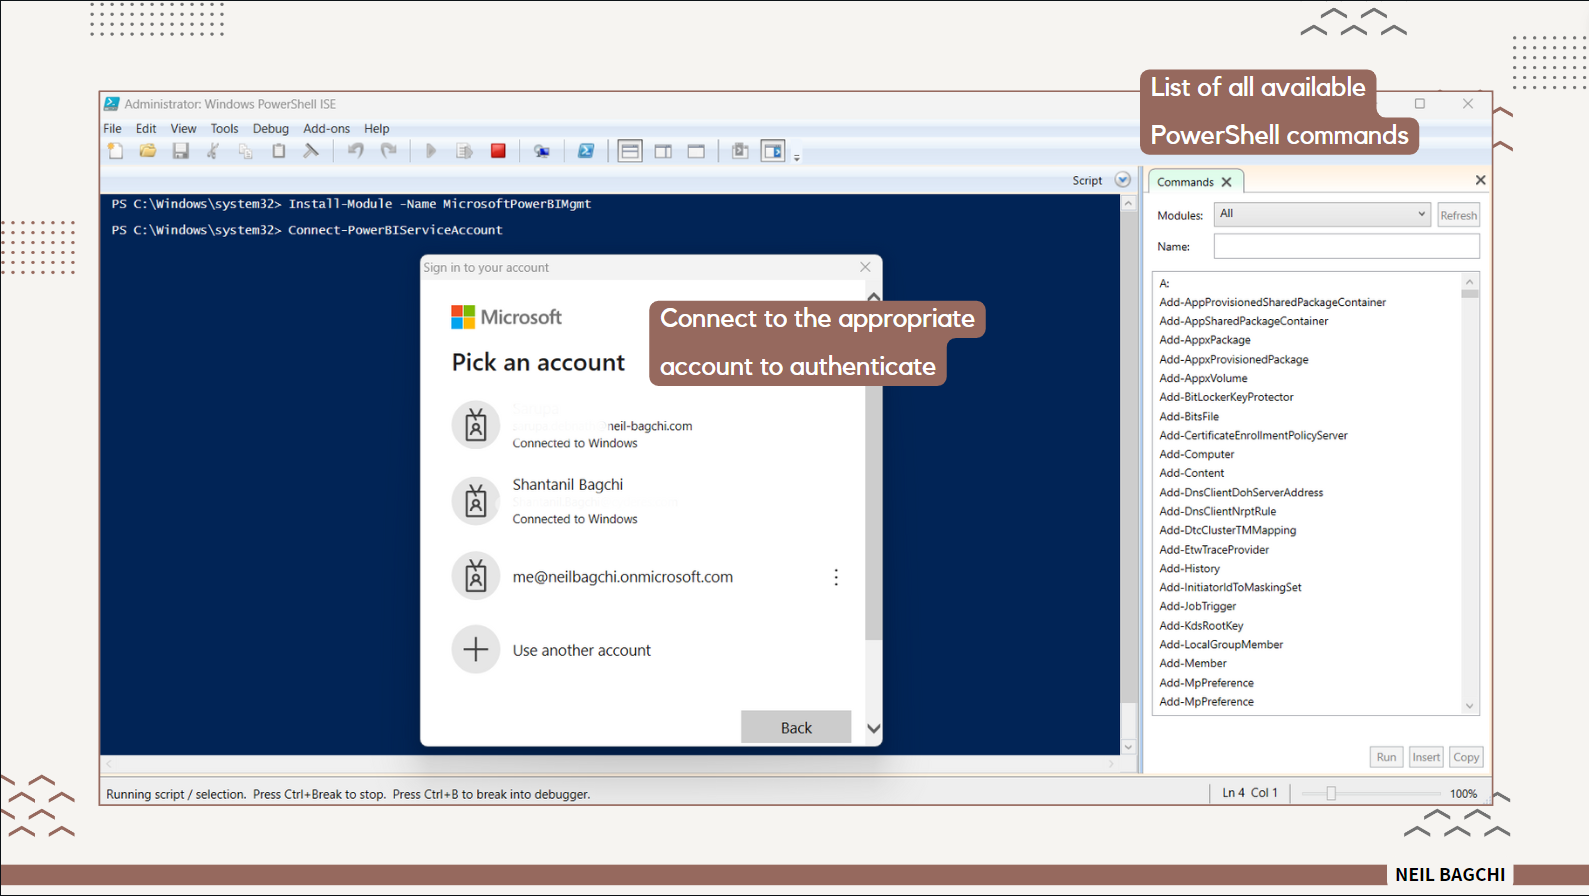This screenshot has width=1589, height=896.
Task: Open the Help menu
Action: pyautogui.click(x=376, y=129)
